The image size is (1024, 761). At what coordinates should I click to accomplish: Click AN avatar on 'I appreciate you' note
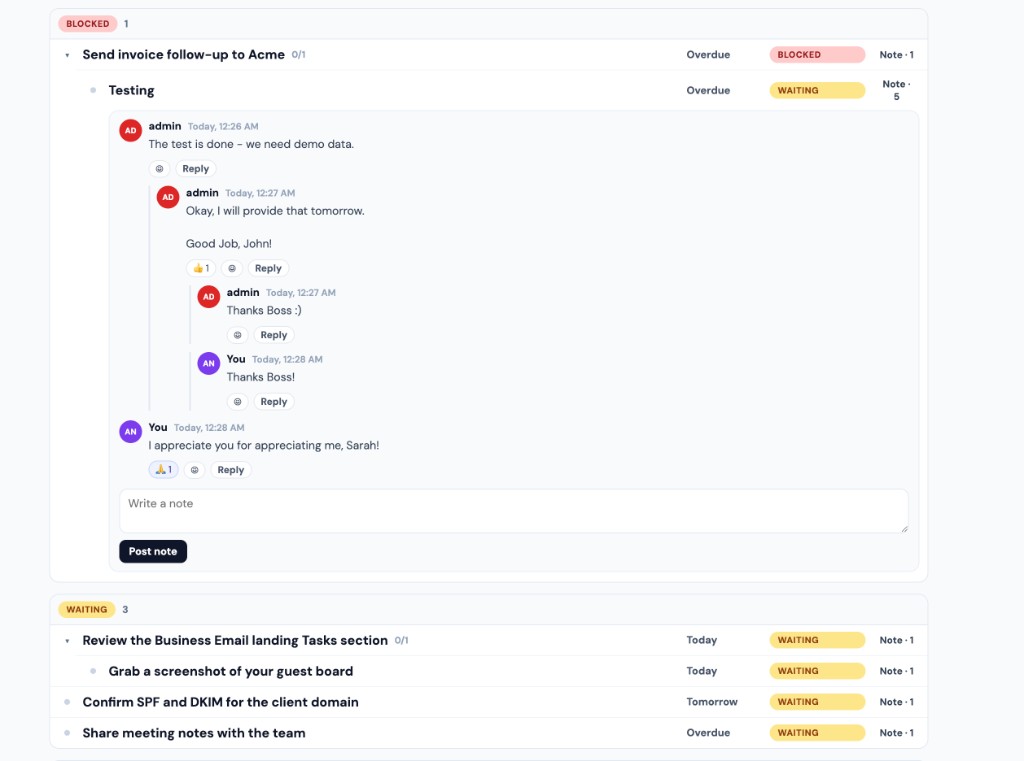pyautogui.click(x=131, y=431)
